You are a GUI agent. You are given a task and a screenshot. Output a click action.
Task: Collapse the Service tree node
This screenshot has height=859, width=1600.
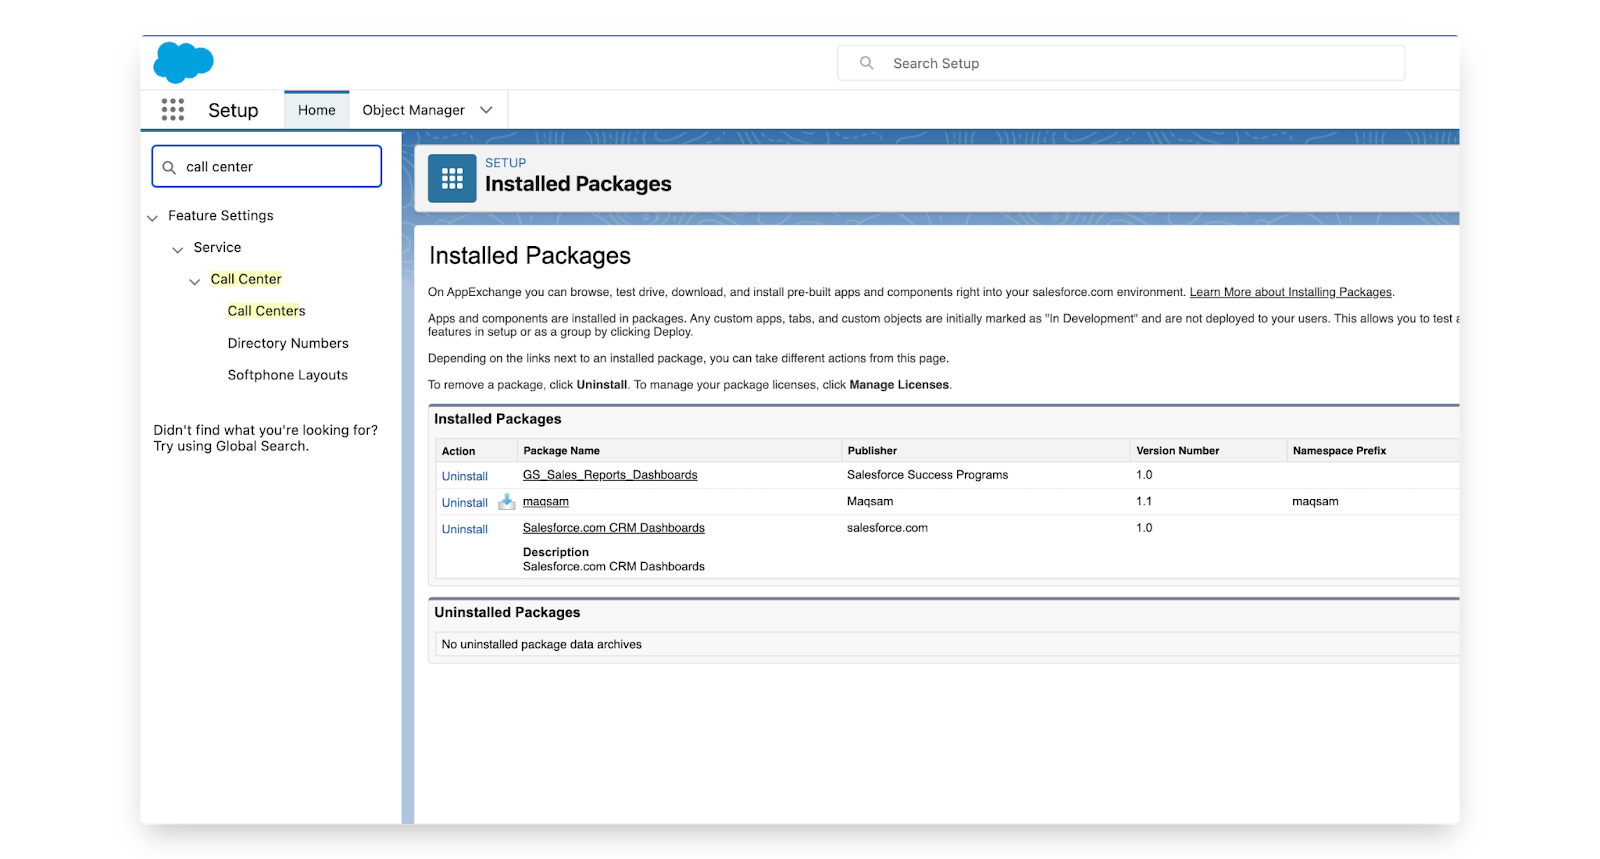[x=177, y=249]
